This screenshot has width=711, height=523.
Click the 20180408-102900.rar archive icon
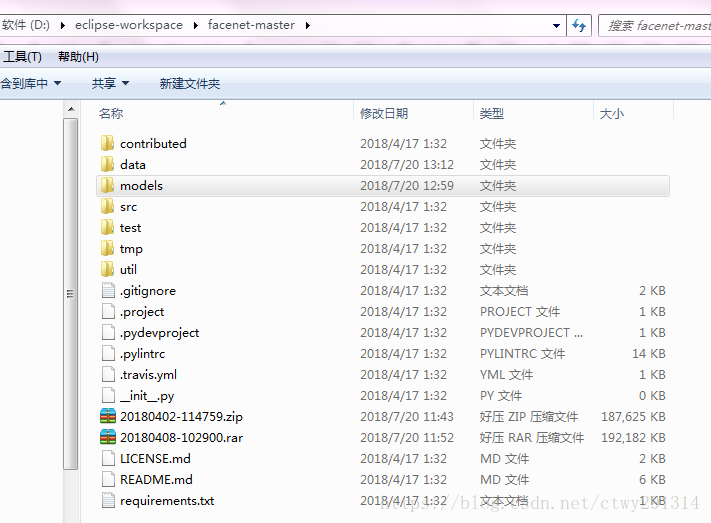pyautogui.click(x=108, y=437)
